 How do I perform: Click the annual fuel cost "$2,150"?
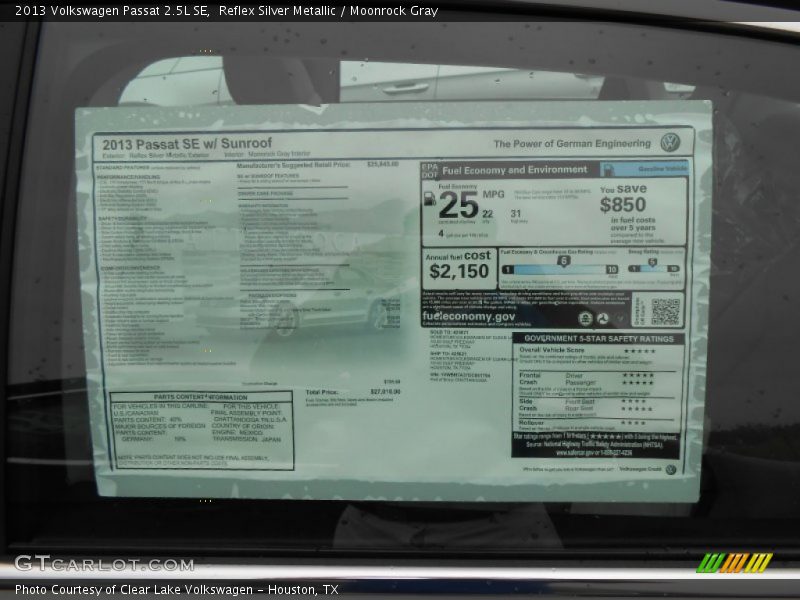[x=459, y=271]
